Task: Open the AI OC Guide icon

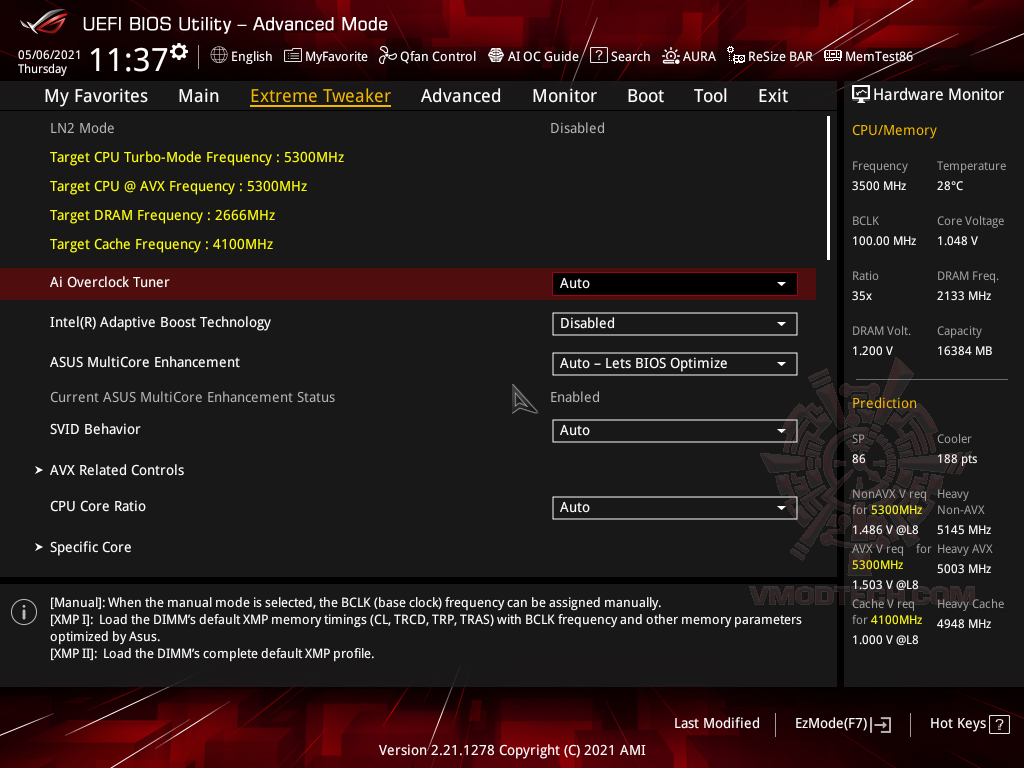Action: coord(496,56)
